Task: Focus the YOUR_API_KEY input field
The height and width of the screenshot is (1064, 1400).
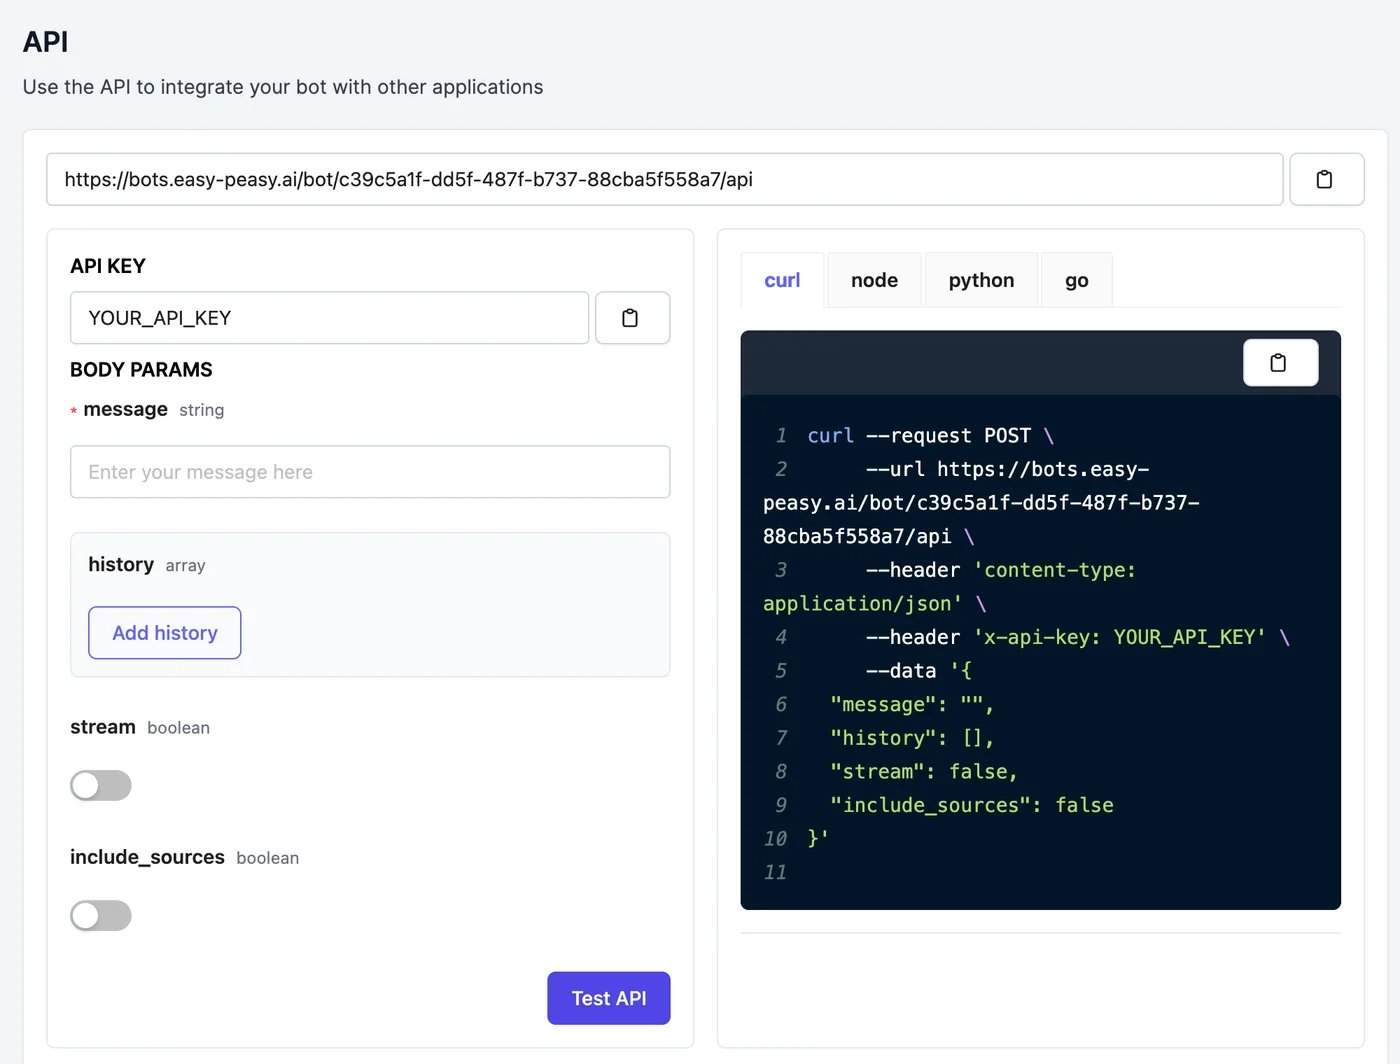Action: [329, 318]
